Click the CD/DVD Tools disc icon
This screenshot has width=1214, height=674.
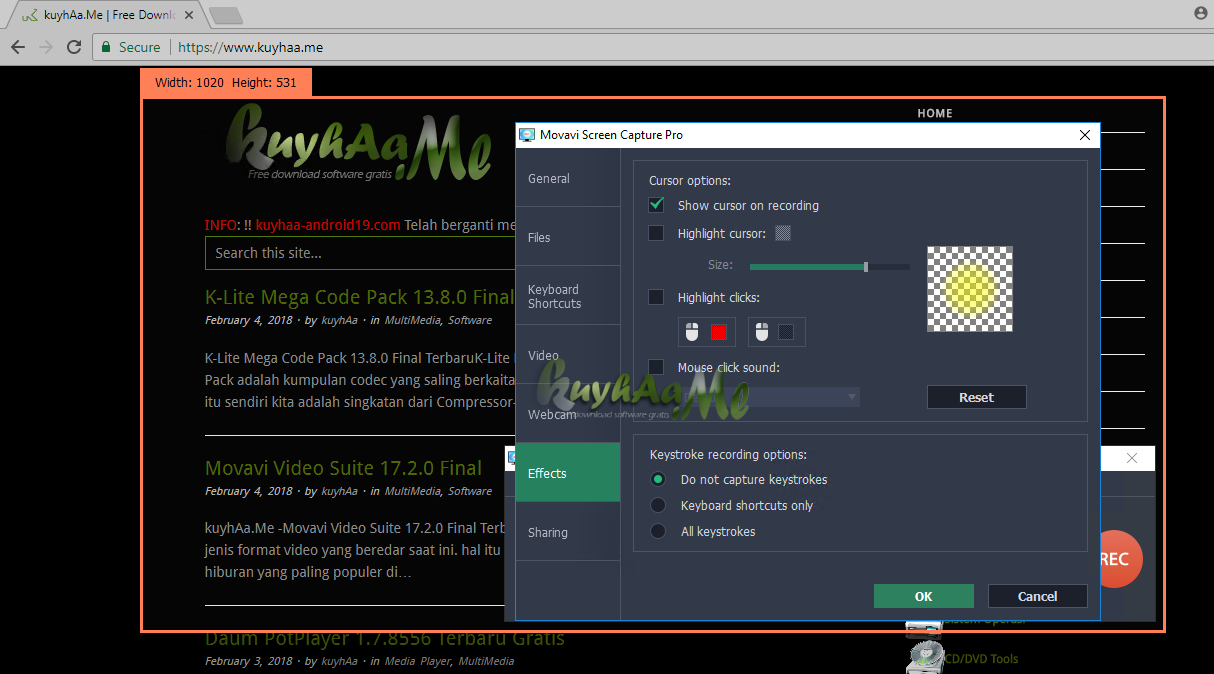point(923,657)
